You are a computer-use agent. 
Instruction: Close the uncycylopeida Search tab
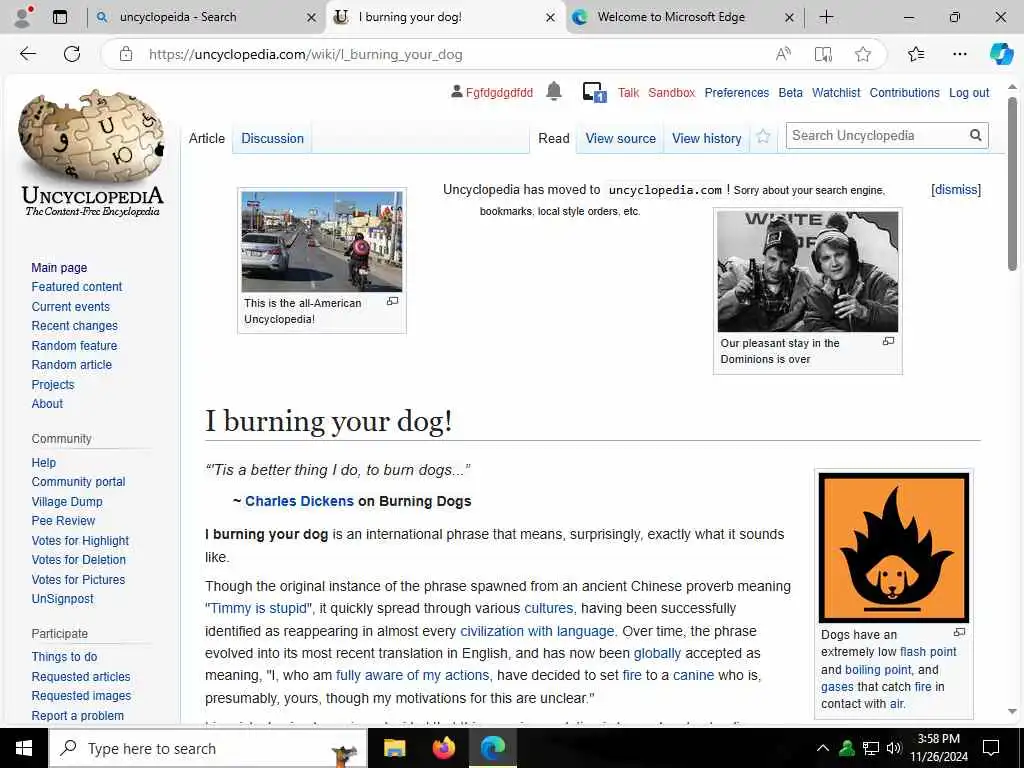tap(312, 18)
